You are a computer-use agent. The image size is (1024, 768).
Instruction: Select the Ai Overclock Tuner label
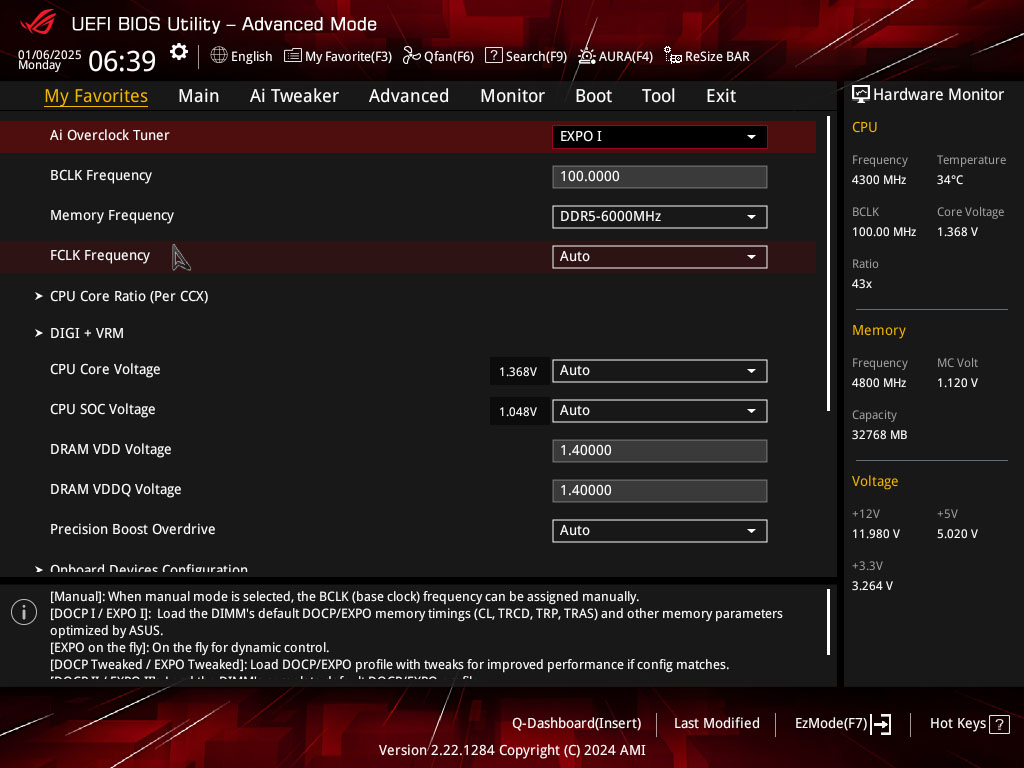[110, 135]
